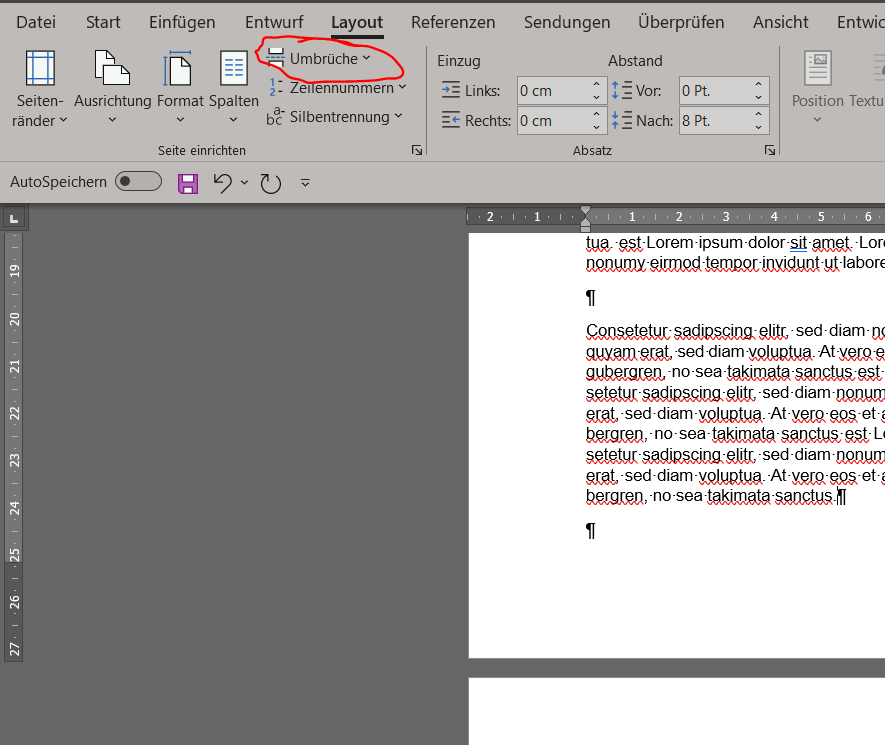Open the Position dropdown

(x=817, y=87)
